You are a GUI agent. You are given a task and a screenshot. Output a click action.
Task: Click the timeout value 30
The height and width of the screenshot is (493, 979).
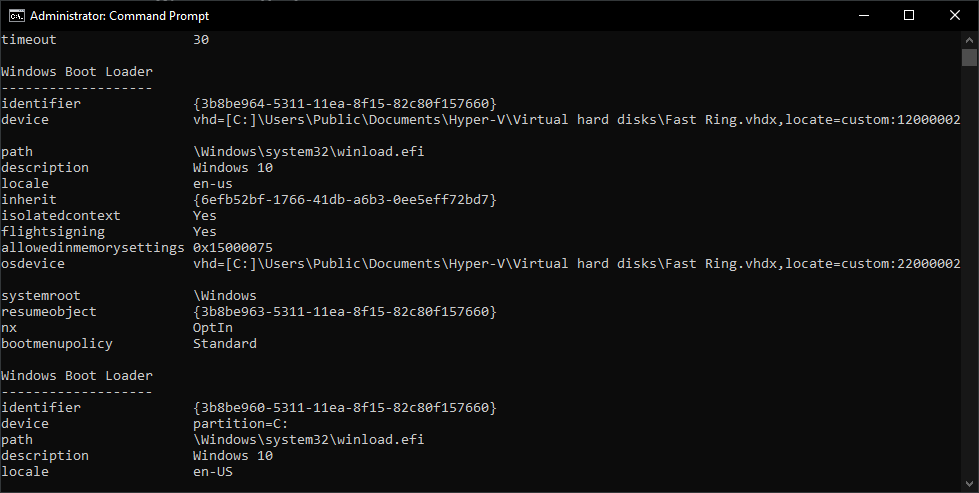point(201,40)
